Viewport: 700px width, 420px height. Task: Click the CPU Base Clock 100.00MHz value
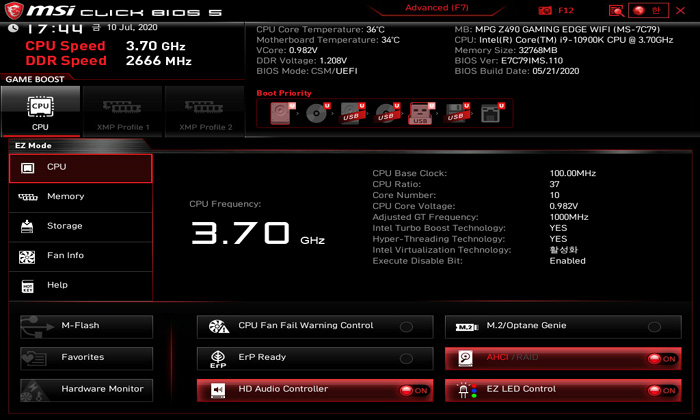573,173
